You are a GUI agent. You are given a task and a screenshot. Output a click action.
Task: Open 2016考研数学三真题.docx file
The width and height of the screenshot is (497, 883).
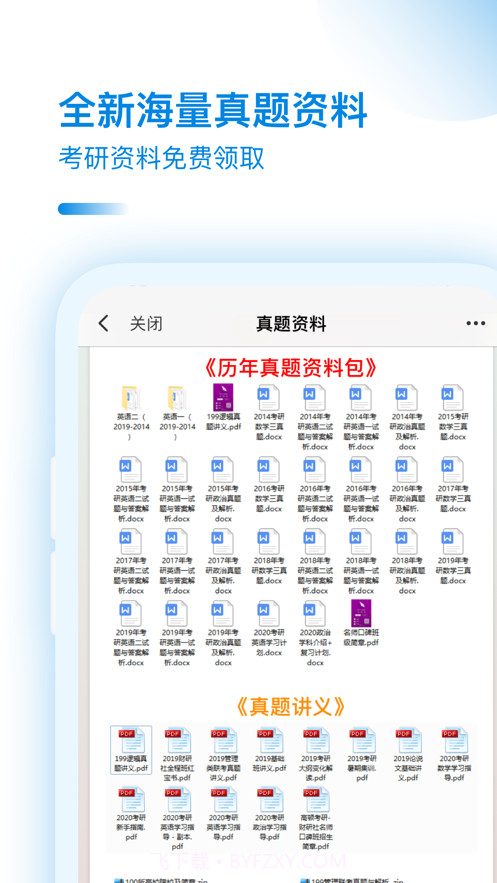point(269,485)
